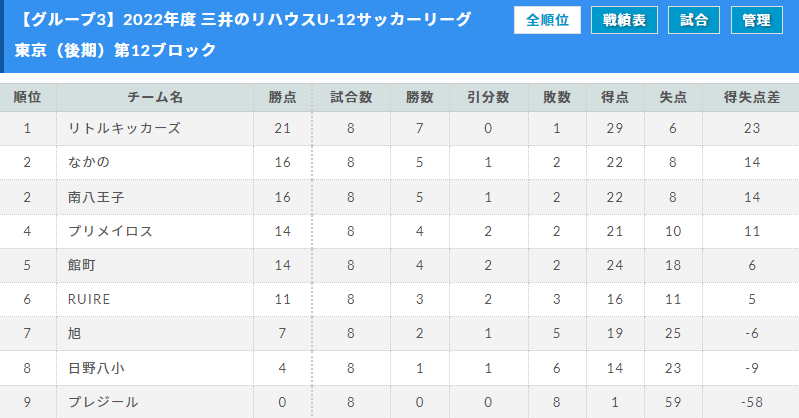The height and width of the screenshot is (418, 799).
Task: Click the 管理 management button
Action: click(x=757, y=20)
